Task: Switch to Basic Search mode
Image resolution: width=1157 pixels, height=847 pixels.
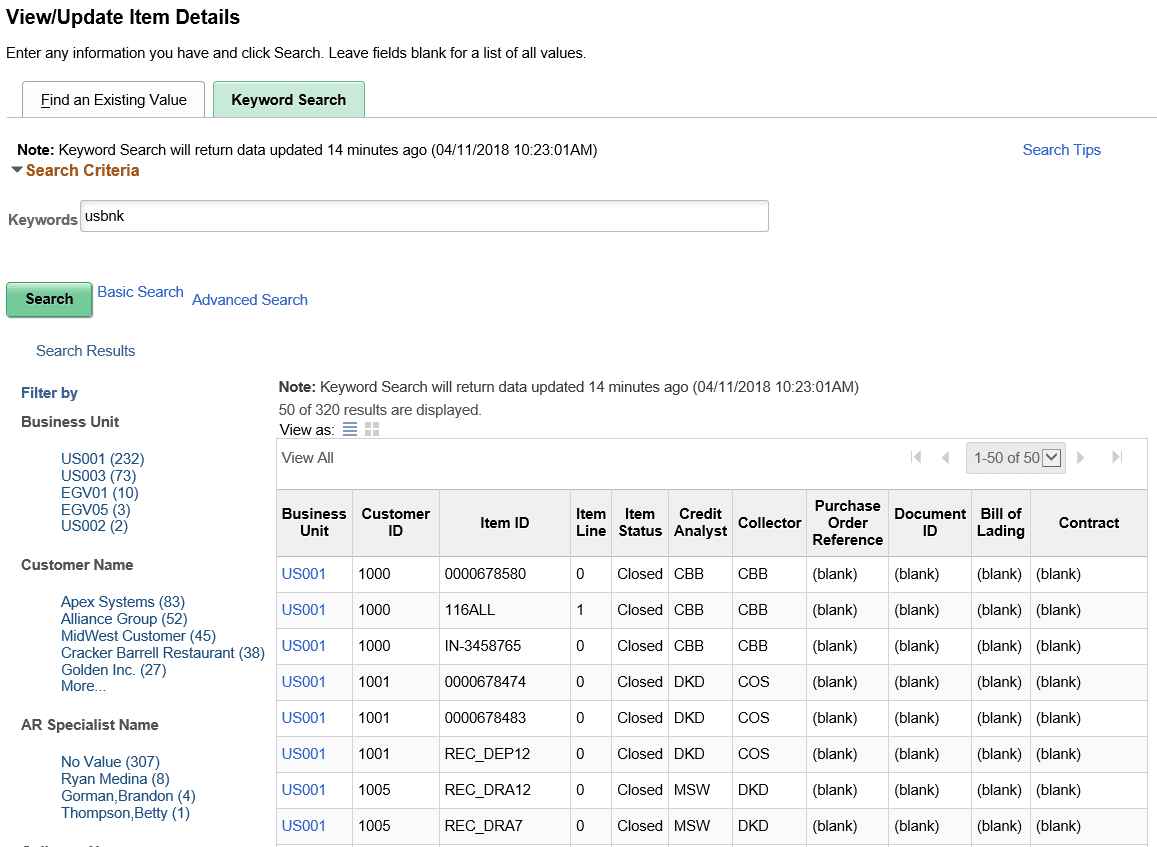Action: (140, 291)
